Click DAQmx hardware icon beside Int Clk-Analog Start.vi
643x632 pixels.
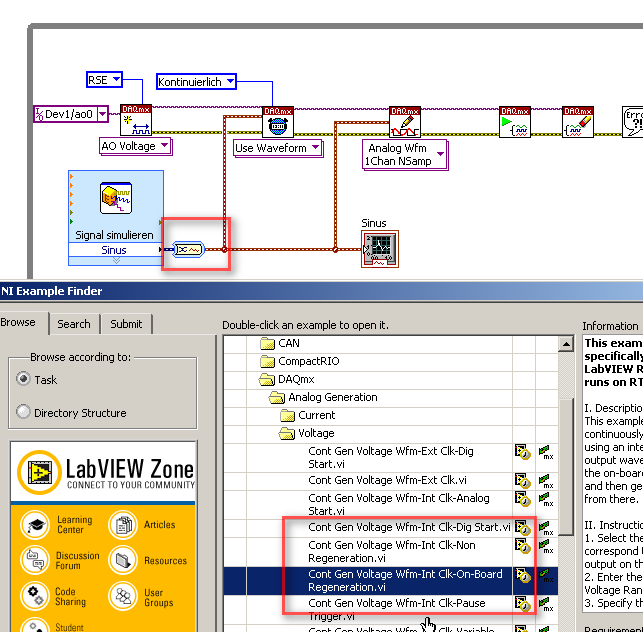[546, 499]
